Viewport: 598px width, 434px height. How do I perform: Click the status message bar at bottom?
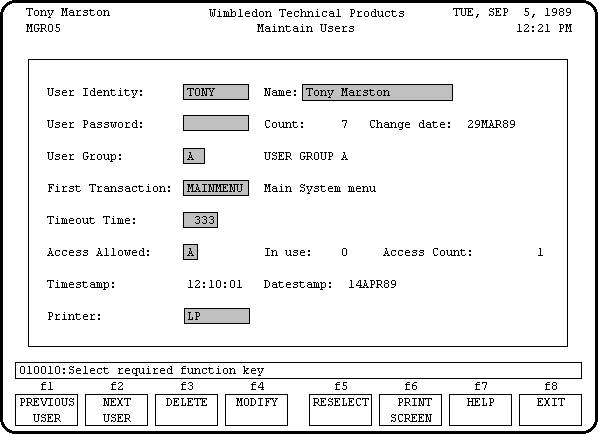click(299, 370)
